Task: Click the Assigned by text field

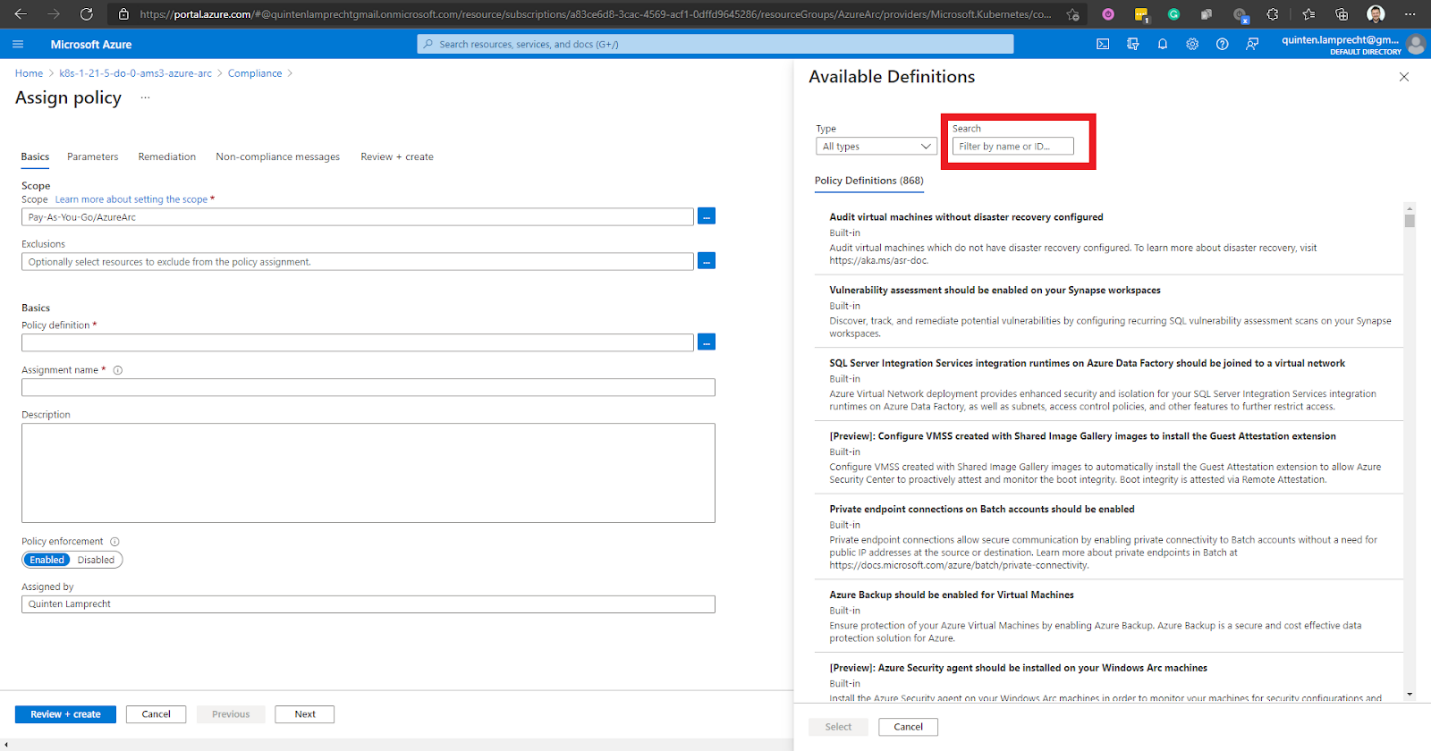Action: [368, 604]
